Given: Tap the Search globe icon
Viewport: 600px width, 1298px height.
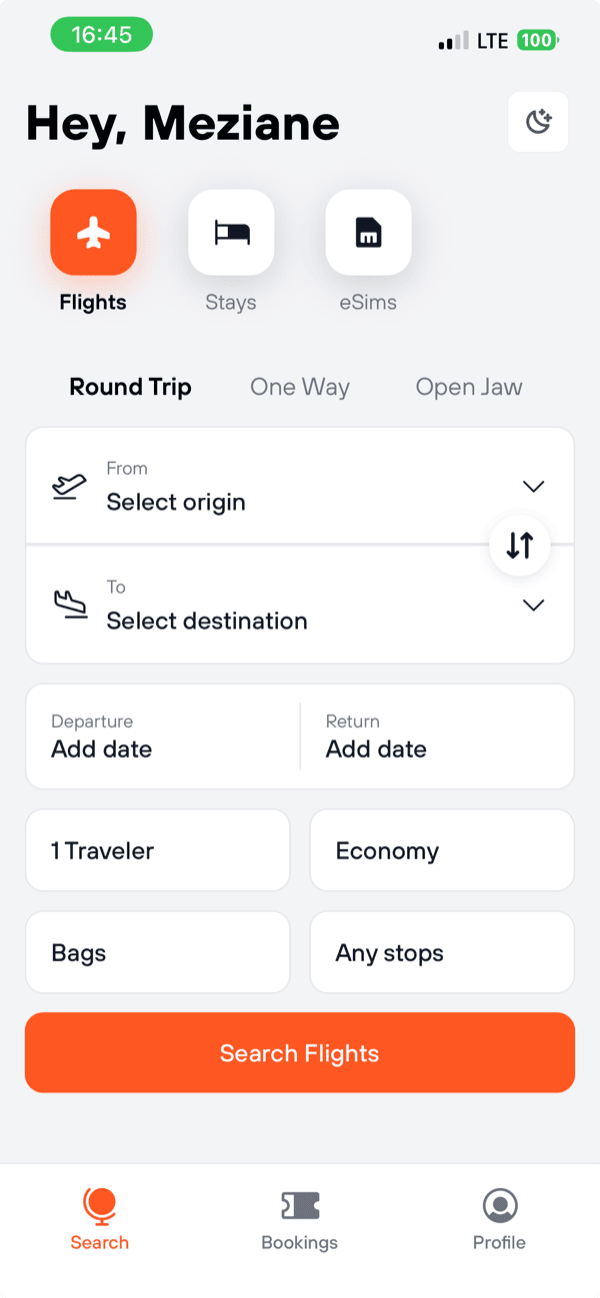Looking at the screenshot, I should [99, 1206].
